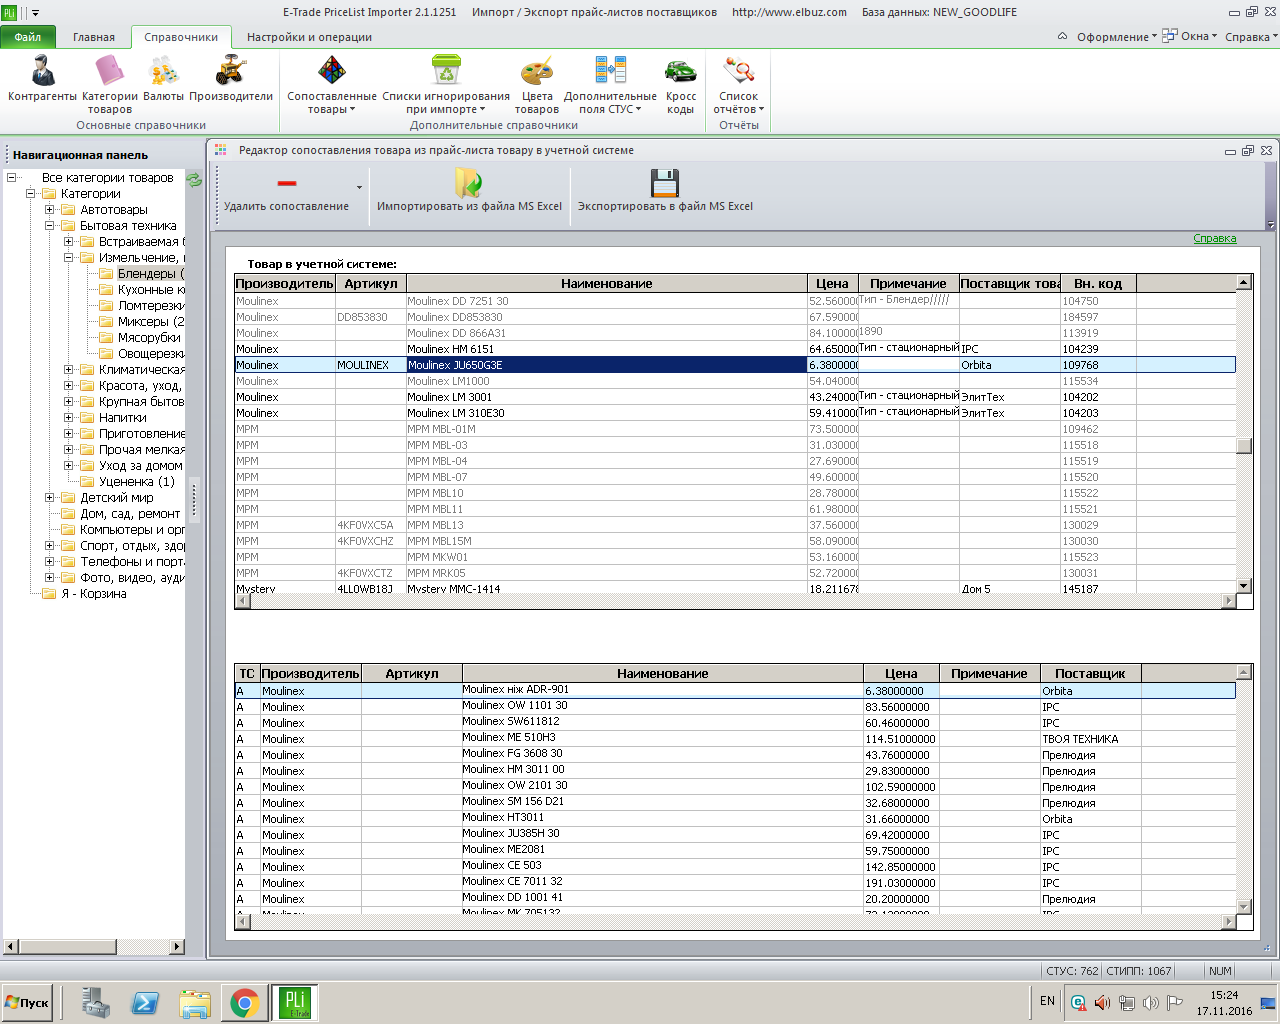The height and width of the screenshot is (1024, 1280).
Task: Open PowerShell from the taskbar
Action: (145, 1002)
